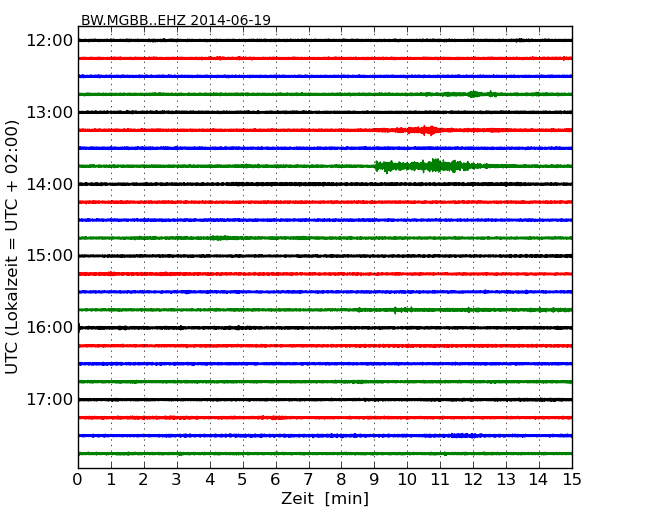The image size is (650, 520).
Task: Click the x-axis tick label 6
Action: [275, 479]
